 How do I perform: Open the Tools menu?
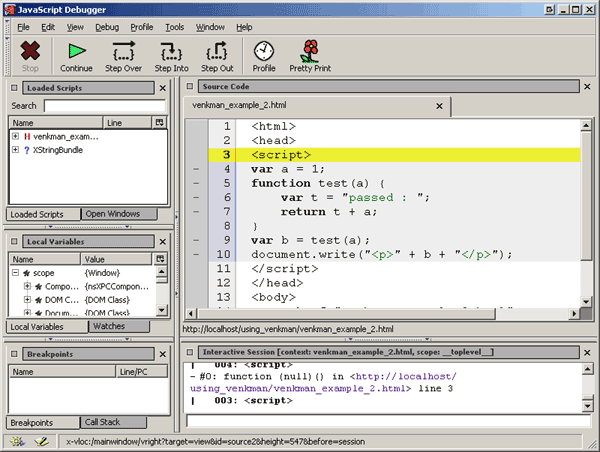tap(174, 27)
